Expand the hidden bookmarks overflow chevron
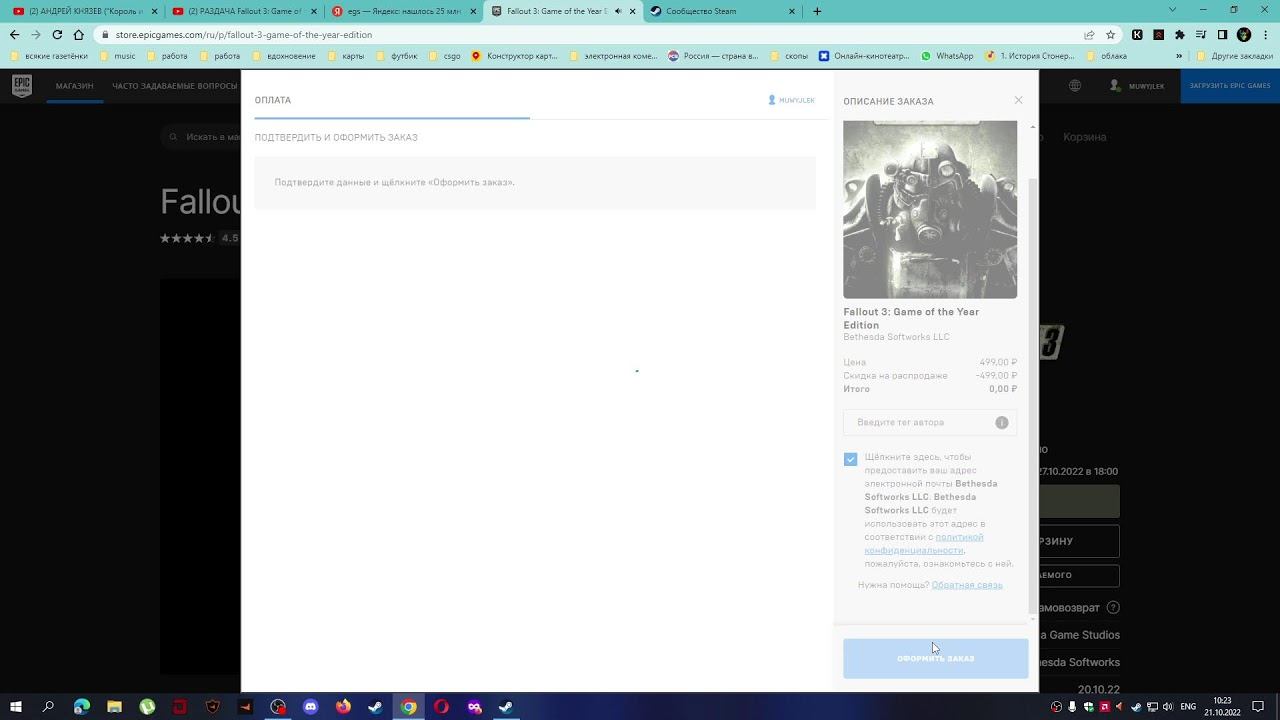Image resolution: width=1280 pixels, height=720 pixels. 1179,56
